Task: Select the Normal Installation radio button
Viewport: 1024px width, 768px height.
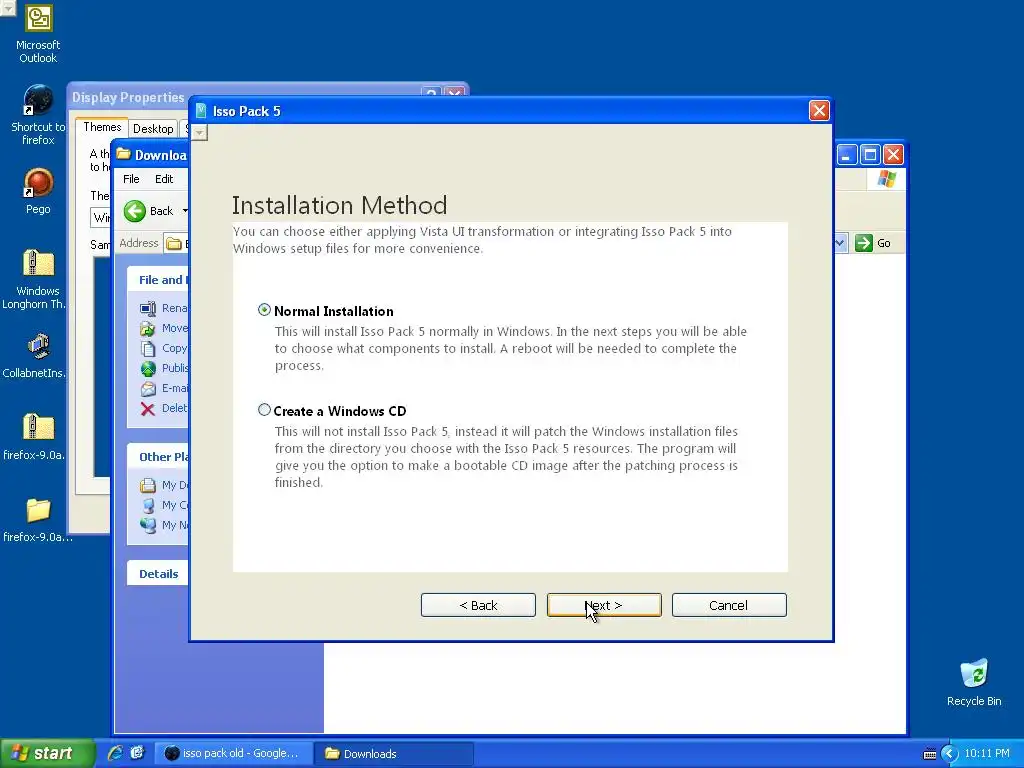Action: coord(264,310)
